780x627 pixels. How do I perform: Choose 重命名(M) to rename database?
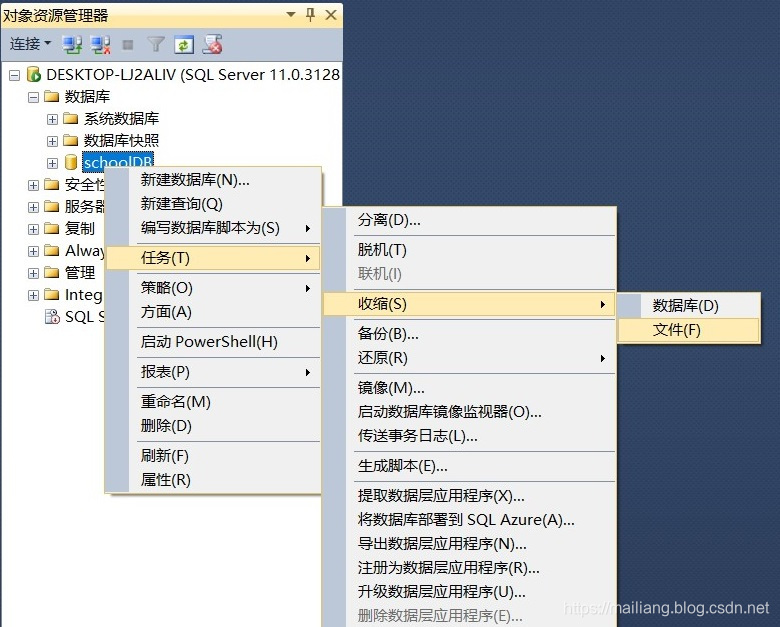(x=213, y=402)
